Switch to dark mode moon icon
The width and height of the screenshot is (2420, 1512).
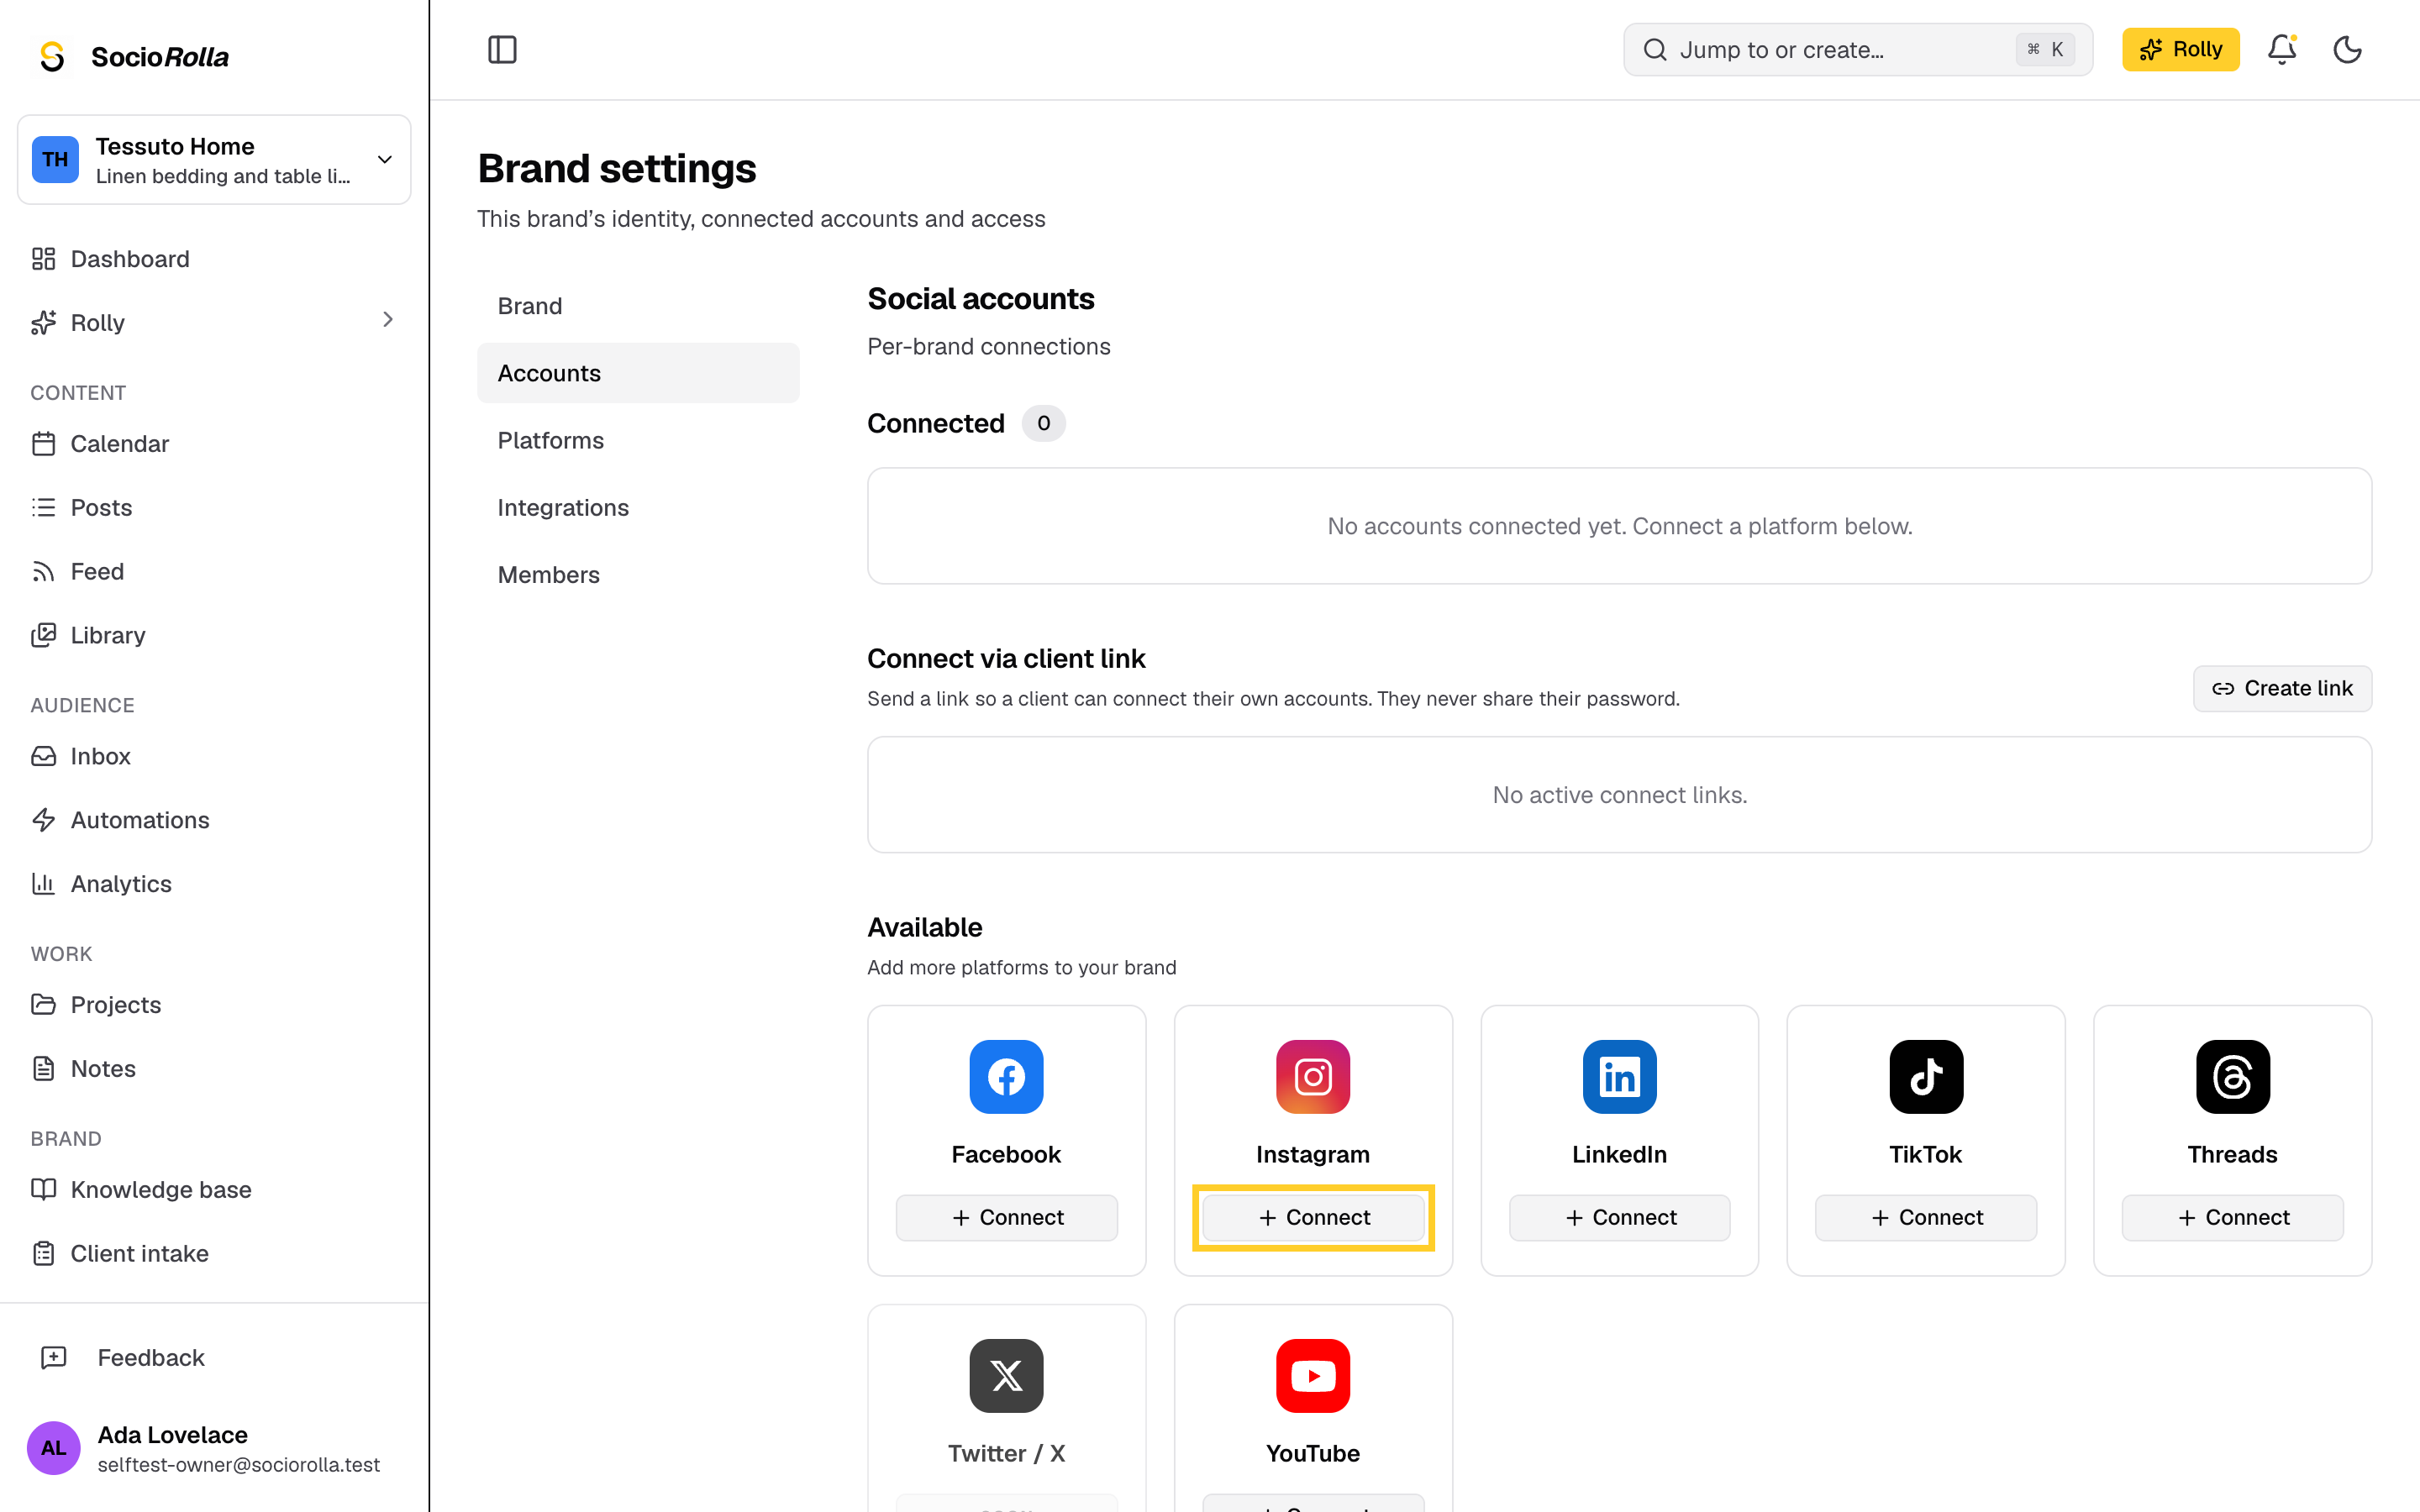coord(2347,49)
